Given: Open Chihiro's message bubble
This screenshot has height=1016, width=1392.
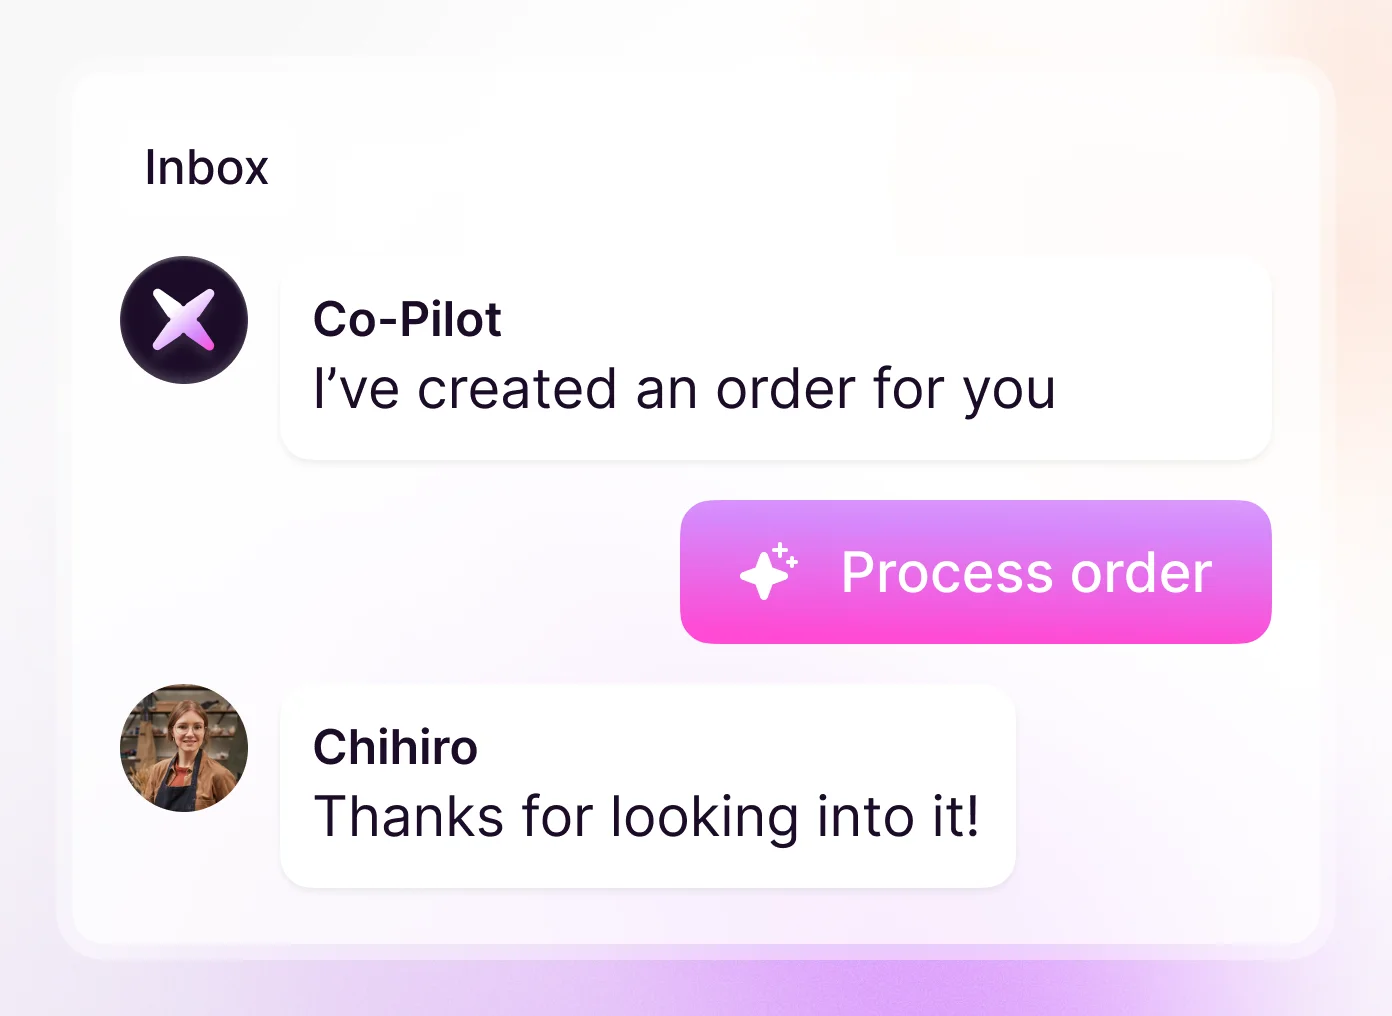Looking at the screenshot, I should [648, 786].
